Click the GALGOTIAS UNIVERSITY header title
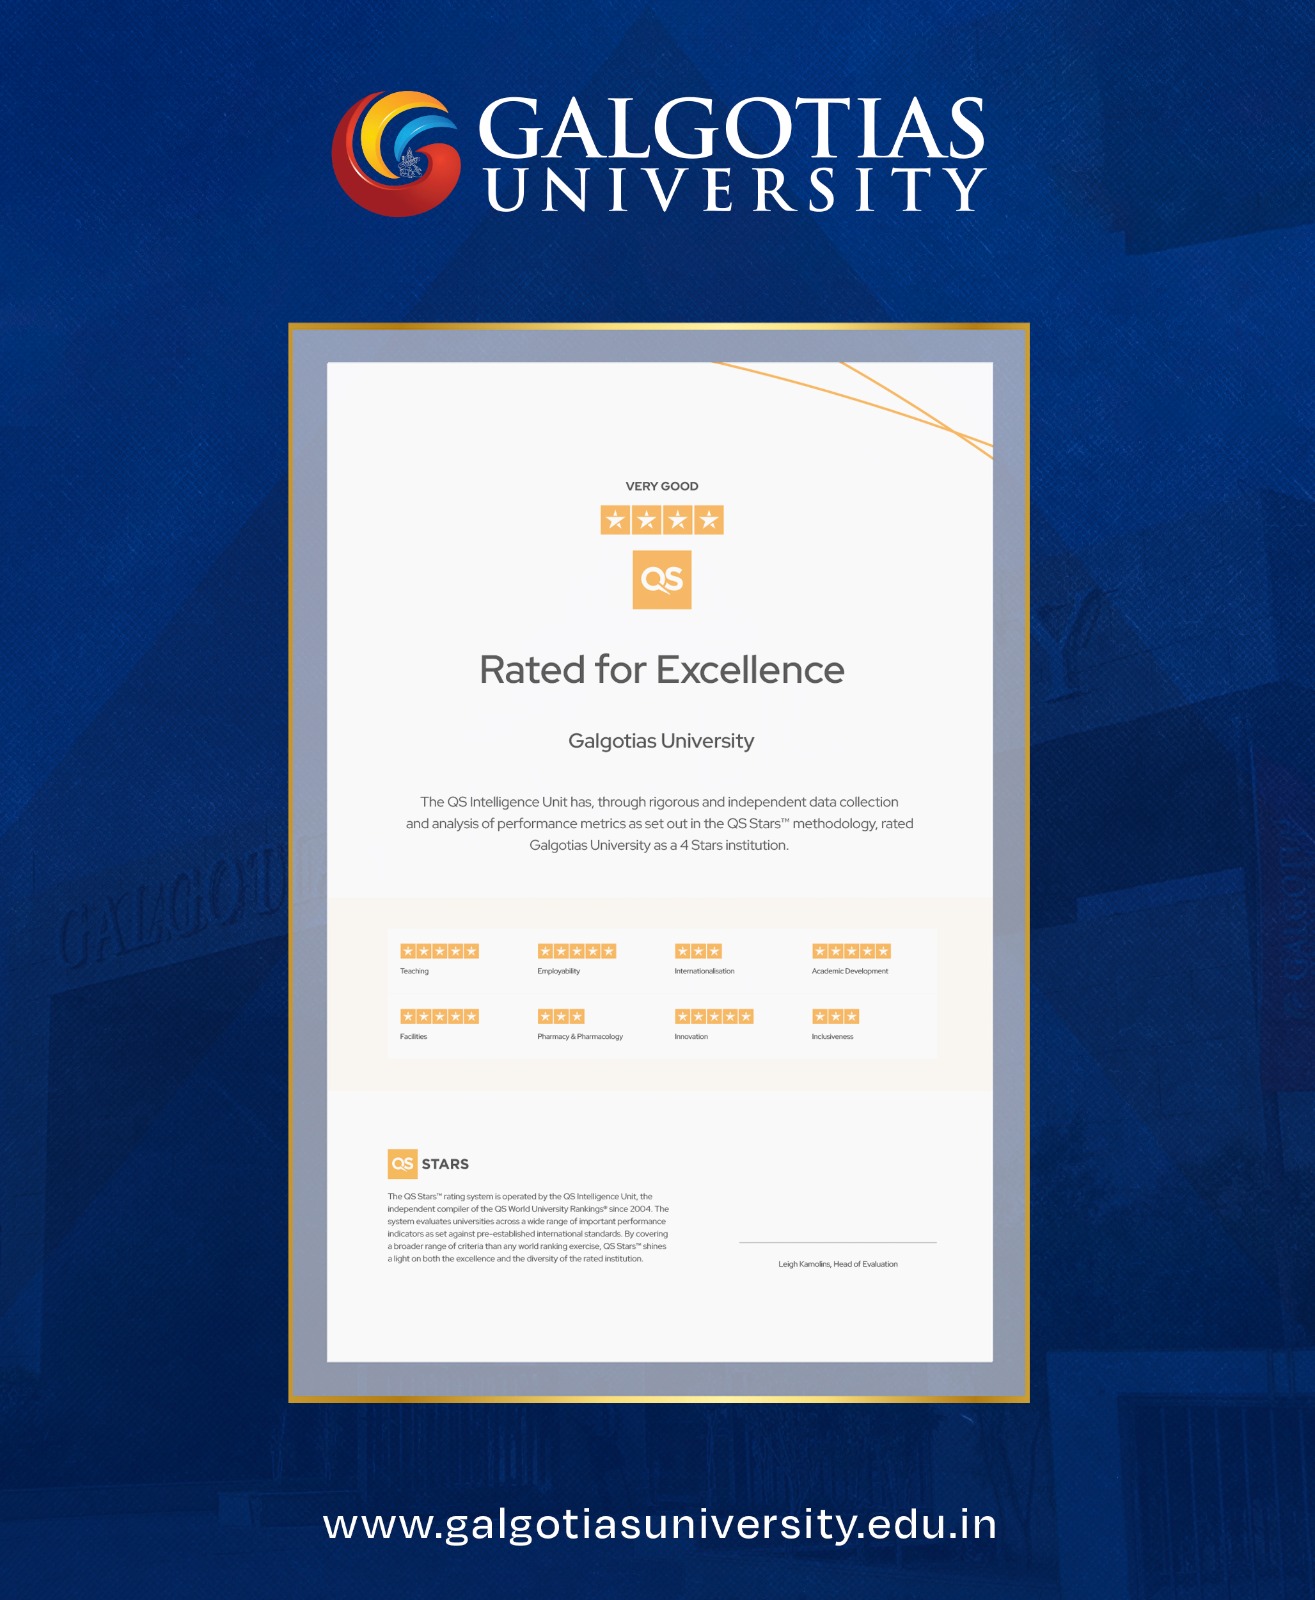The width and height of the screenshot is (1315, 1600). (734, 155)
